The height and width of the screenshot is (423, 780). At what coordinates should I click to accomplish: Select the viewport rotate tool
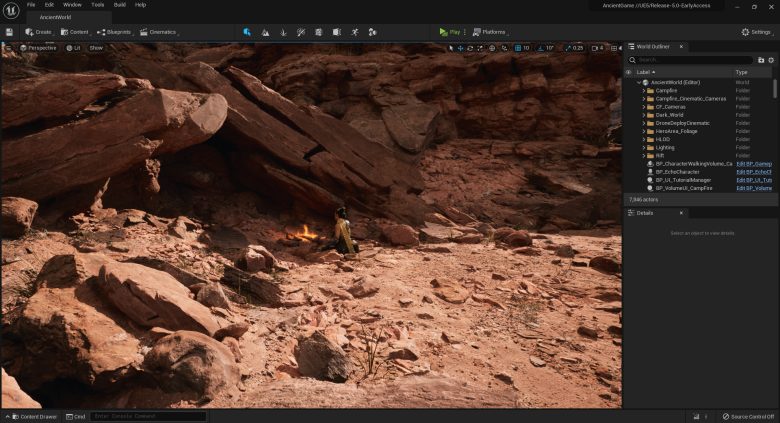click(x=470, y=48)
